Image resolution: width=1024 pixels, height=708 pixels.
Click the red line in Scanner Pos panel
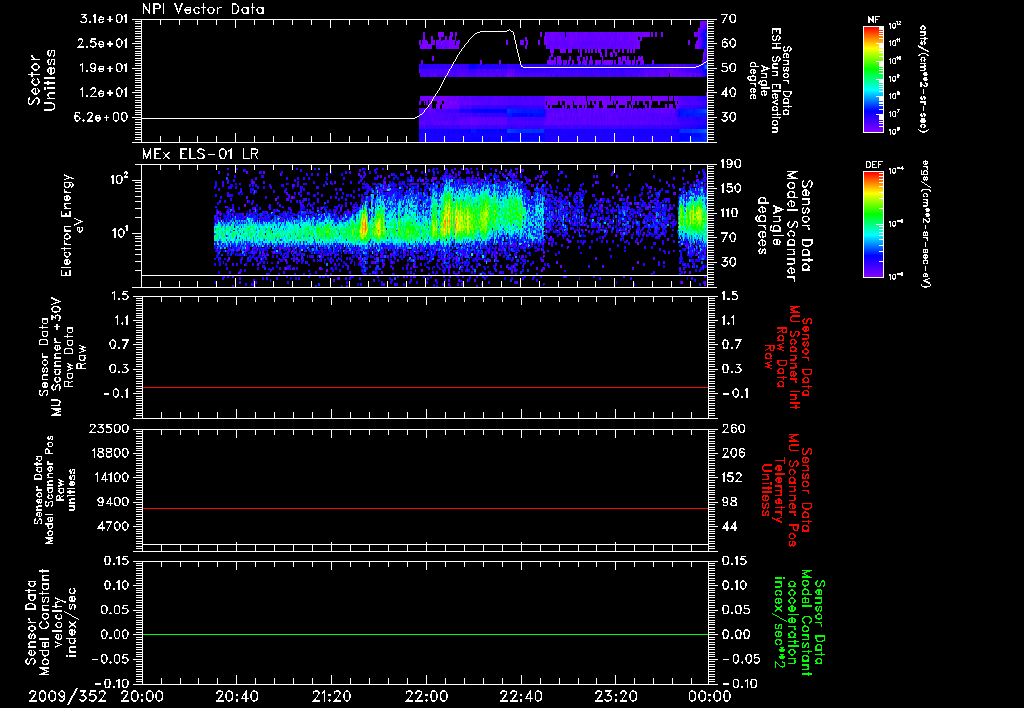point(425,508)
